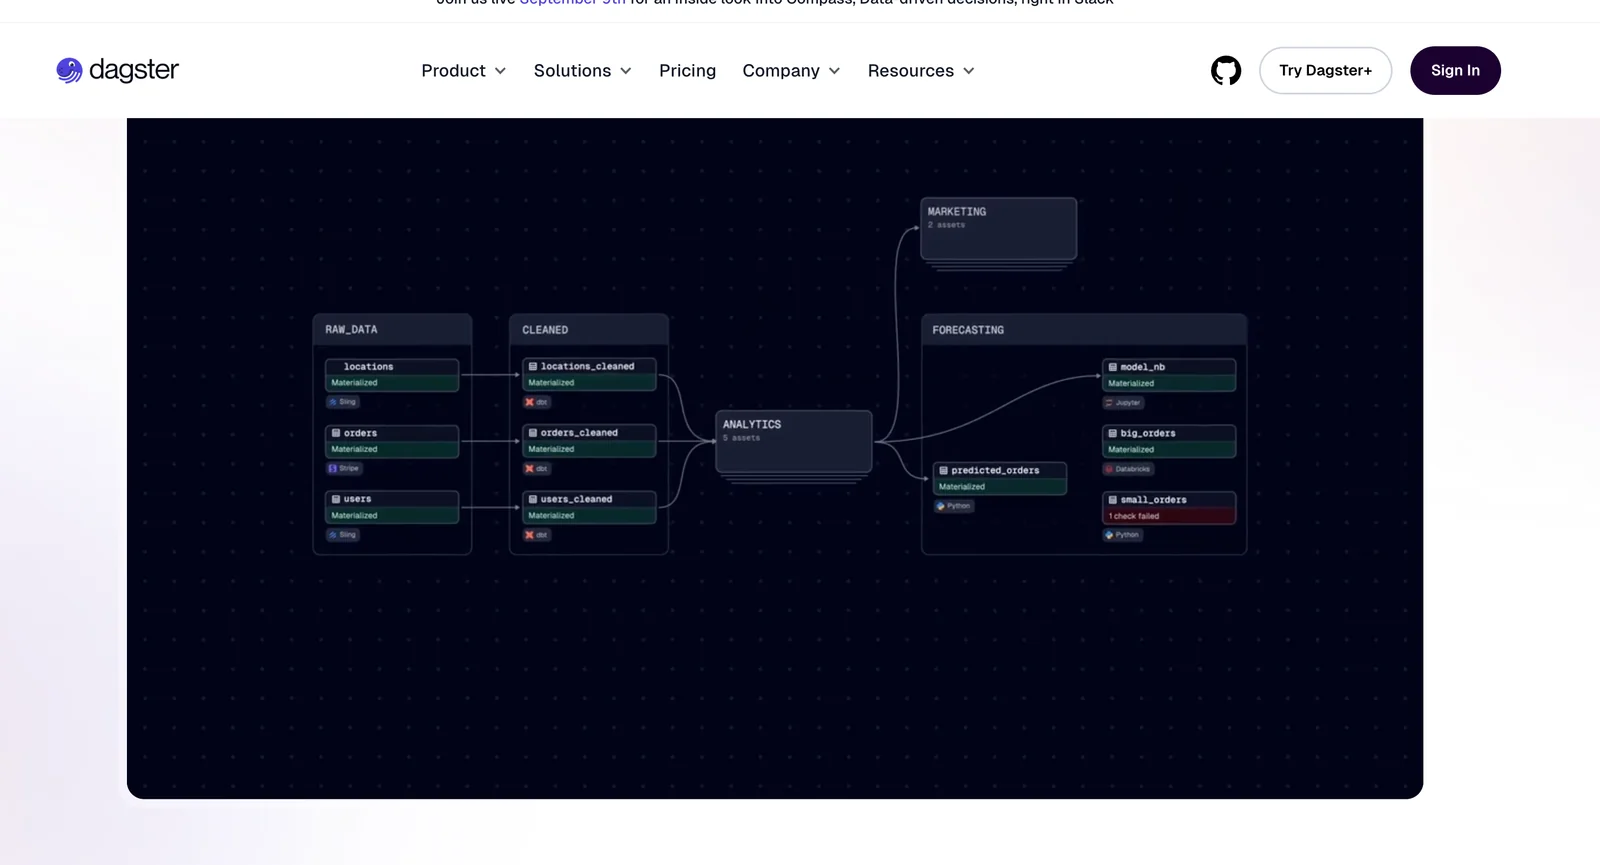Expand the Solutions menu

(583, 71)
